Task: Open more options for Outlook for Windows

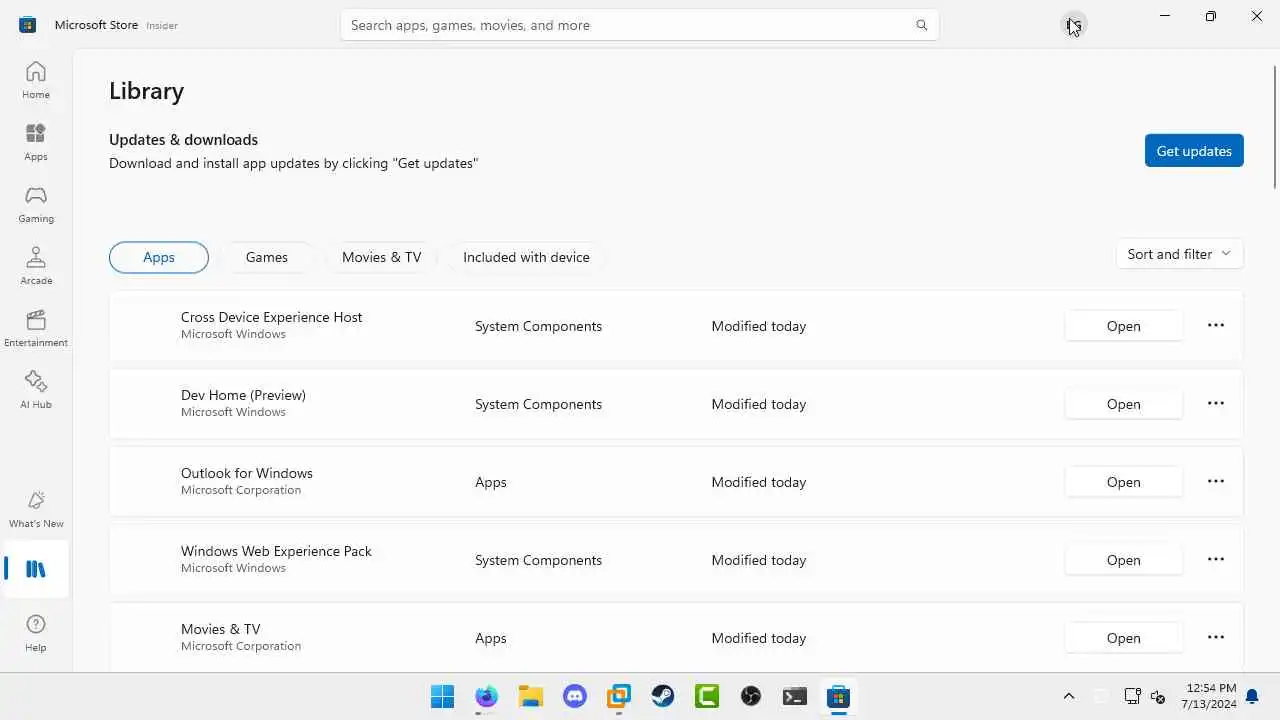Action: coord(1216,482)
